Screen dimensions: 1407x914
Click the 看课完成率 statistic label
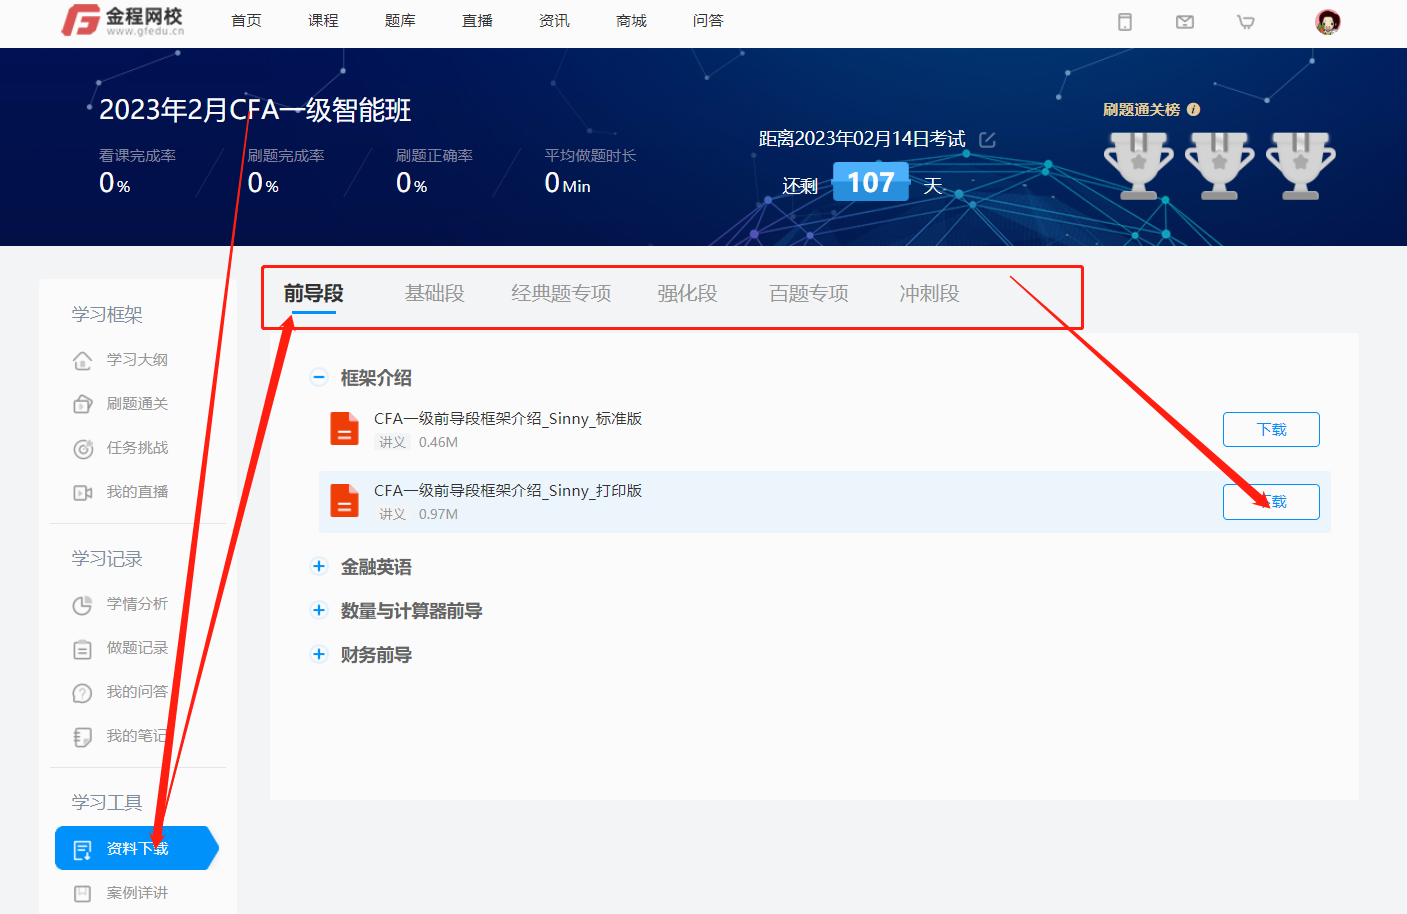point(137,156)
